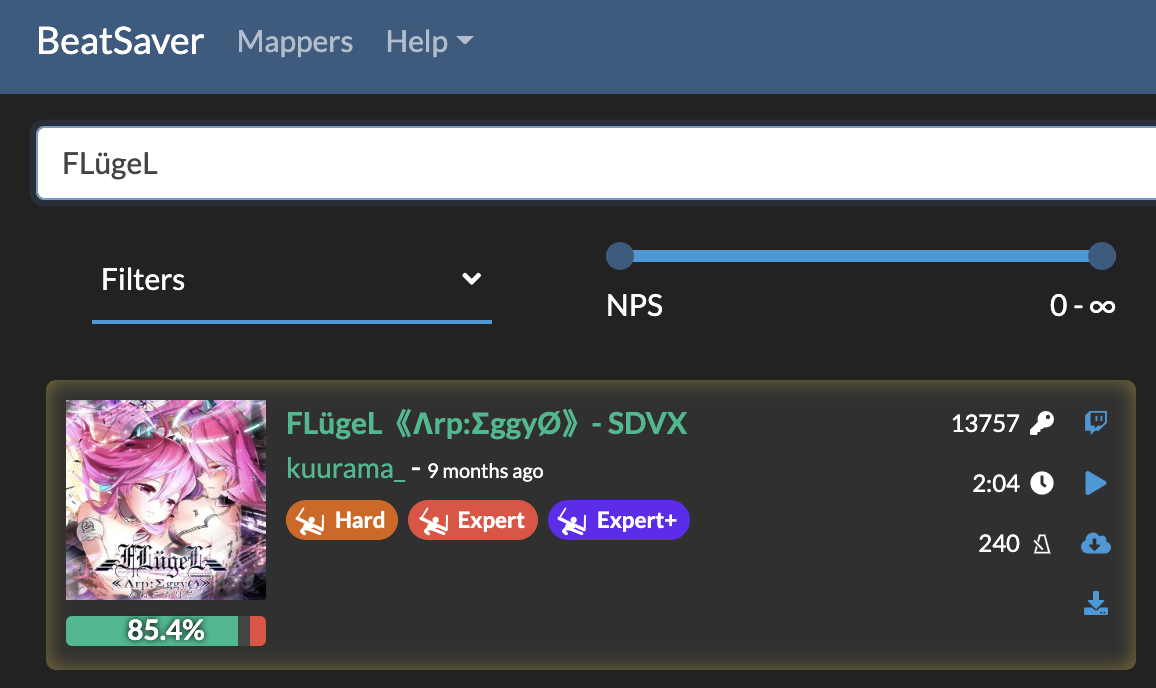Select the Expert difficulty badge
Viewport: 1156px width, 688px height.
coord(472,520)
